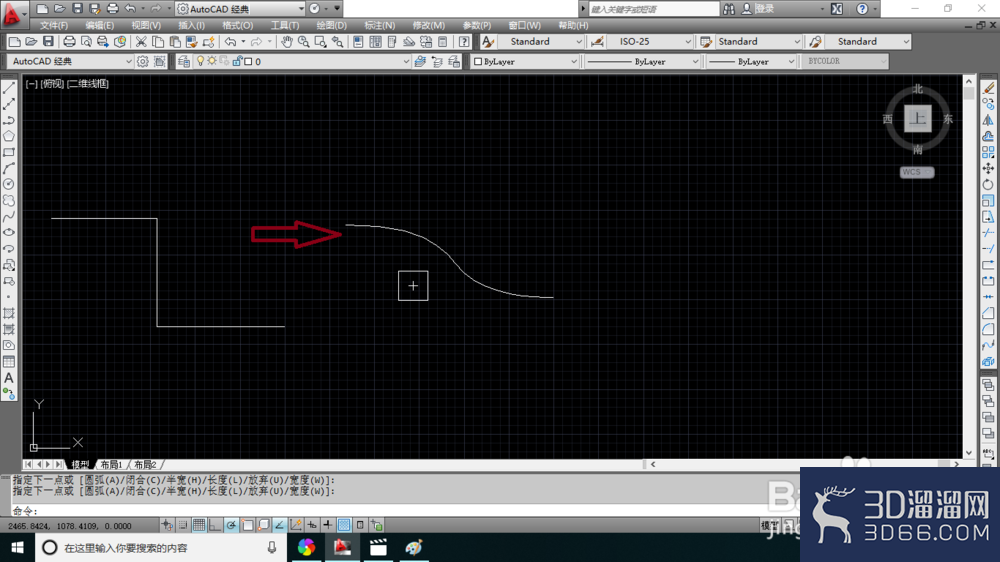Screen dimensions: 1000x562
Task: Open the 编辑(E) menu
Action: click(x=99, y=26)
